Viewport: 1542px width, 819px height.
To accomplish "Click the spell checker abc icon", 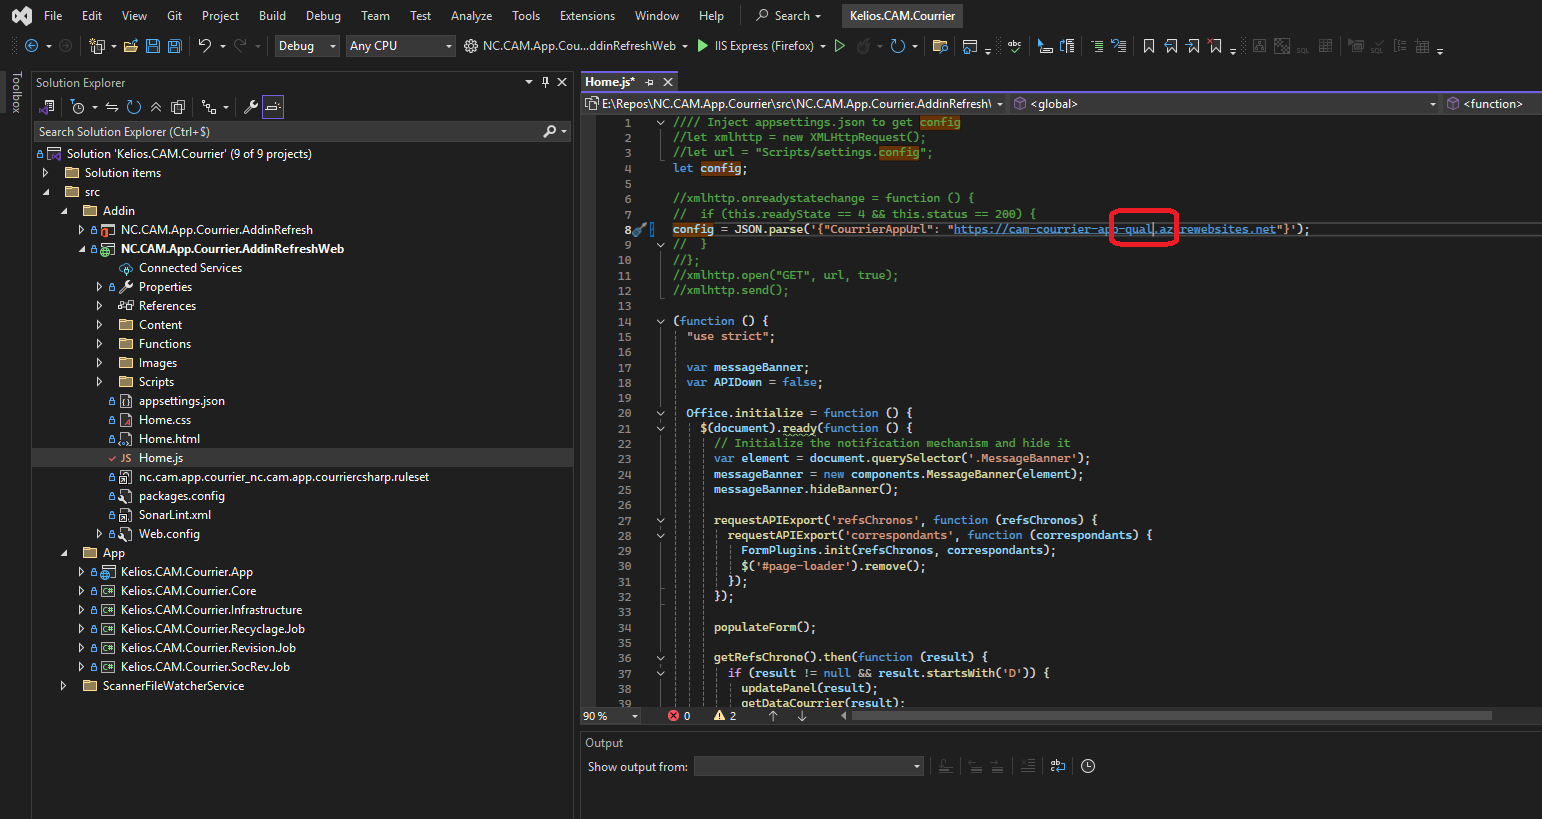I will [x=1014, y=46].
